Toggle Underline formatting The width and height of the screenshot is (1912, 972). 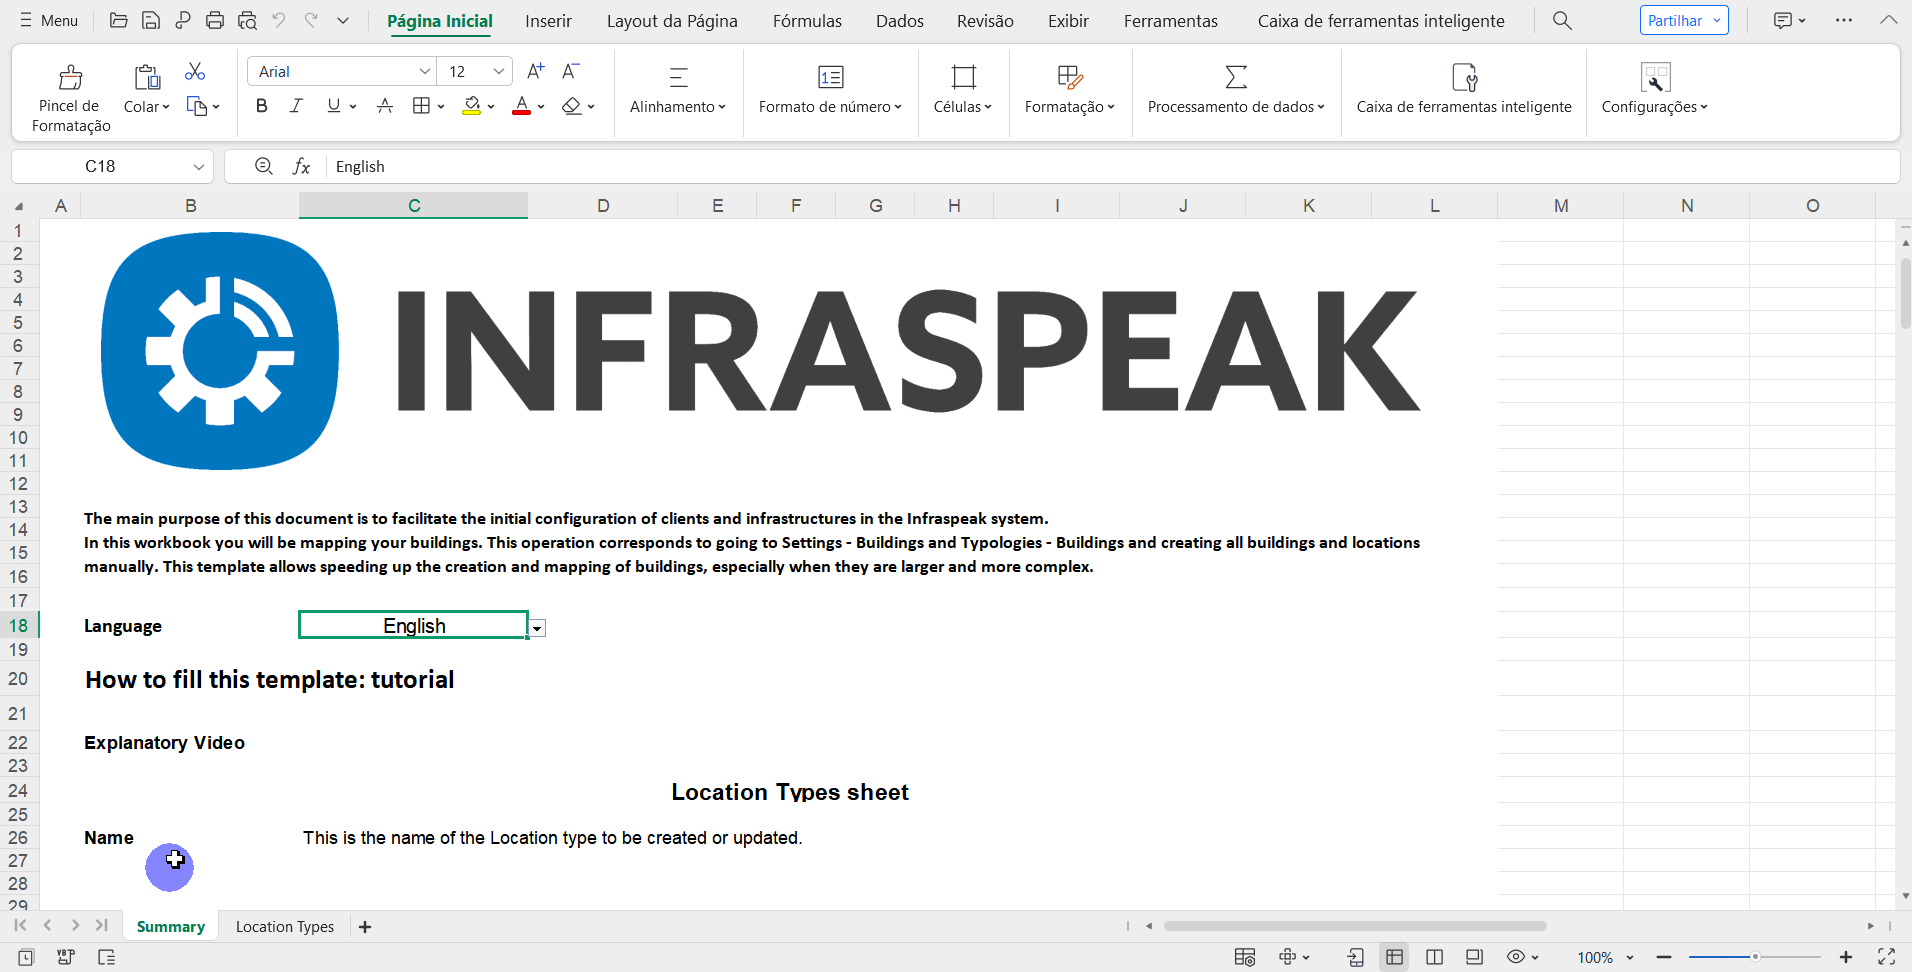pyautogui.click(x=334, y=106)
